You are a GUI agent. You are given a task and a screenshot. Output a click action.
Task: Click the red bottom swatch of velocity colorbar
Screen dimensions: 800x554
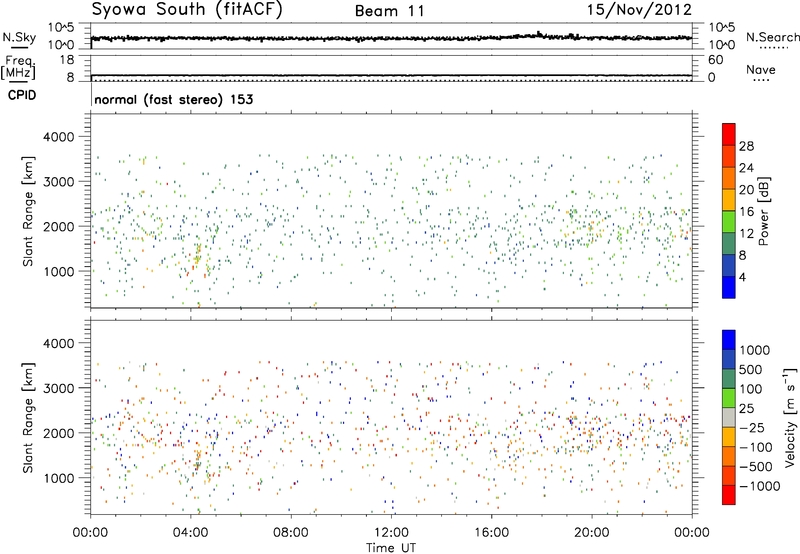[x=729, y=495]
